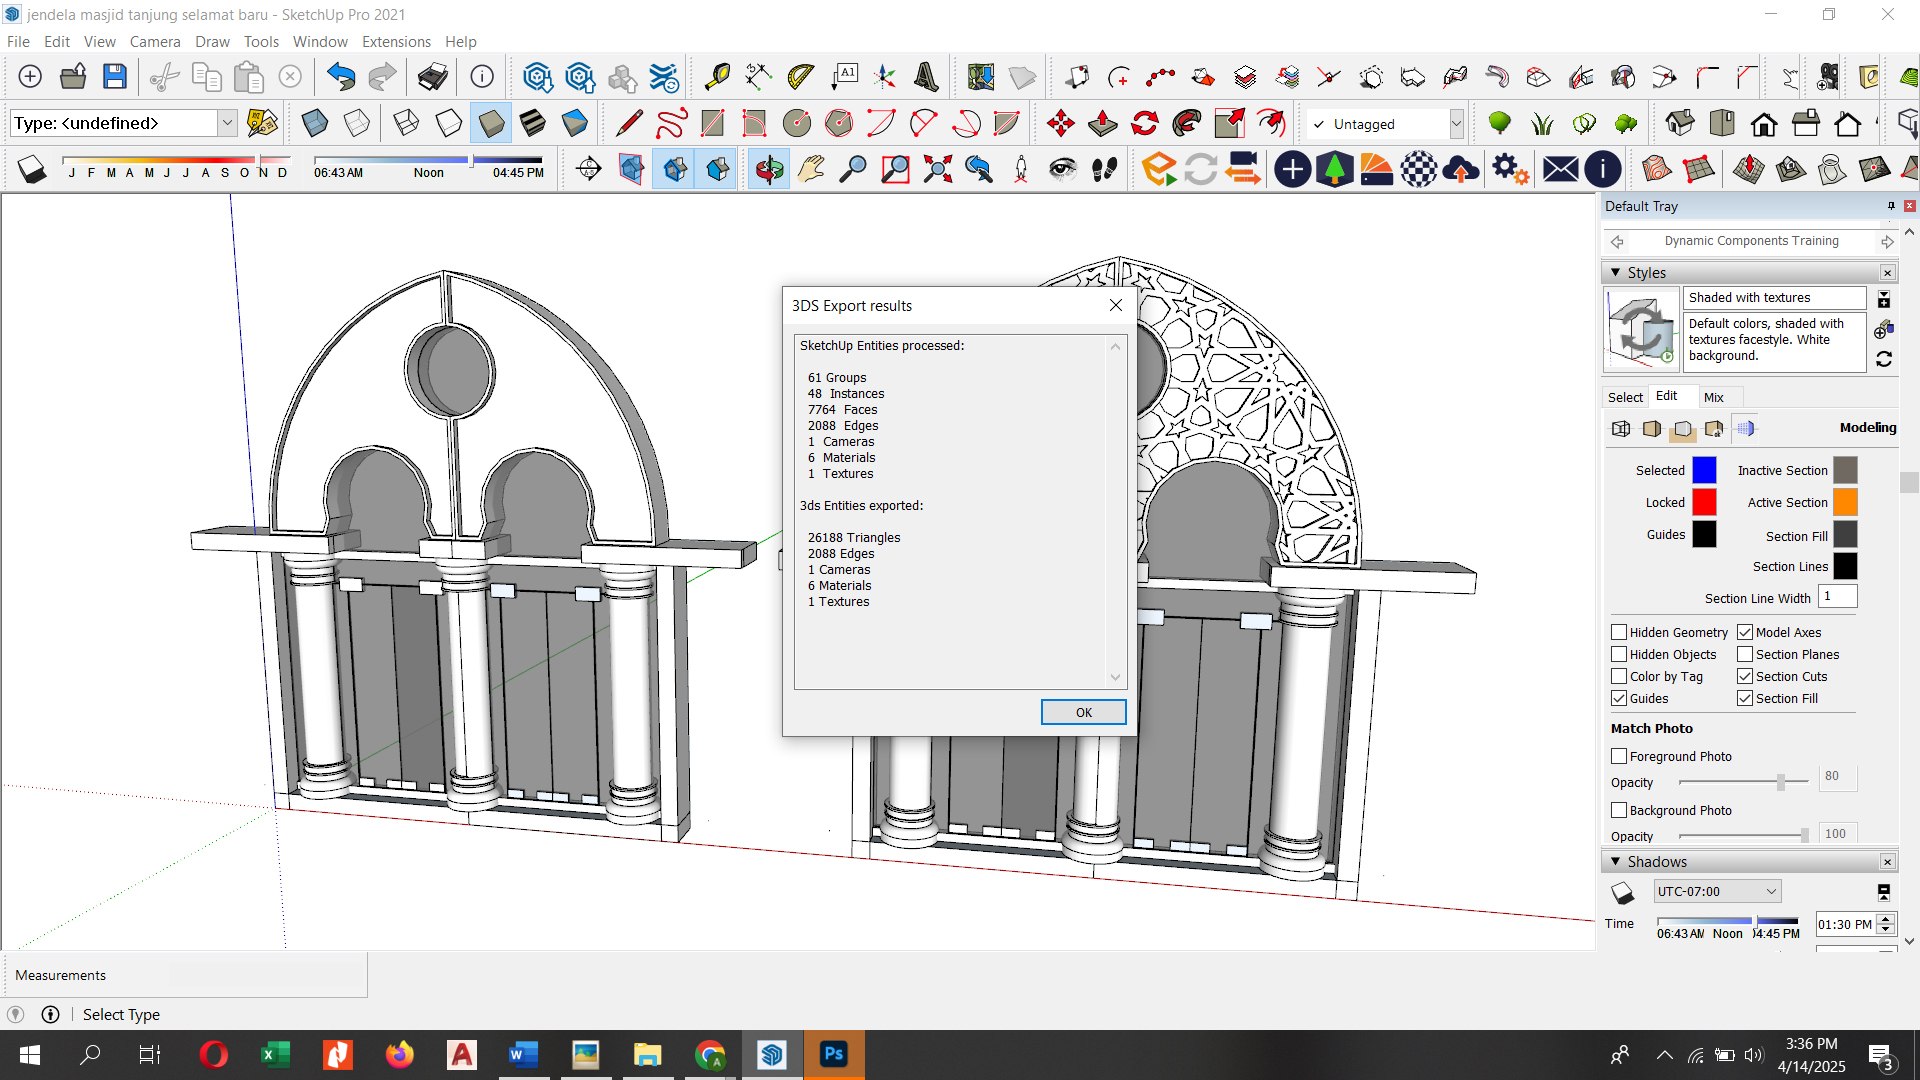1920x1080 pixels.
Task: Click the Selected blue color swatch
Action: tap(1704, 470)
